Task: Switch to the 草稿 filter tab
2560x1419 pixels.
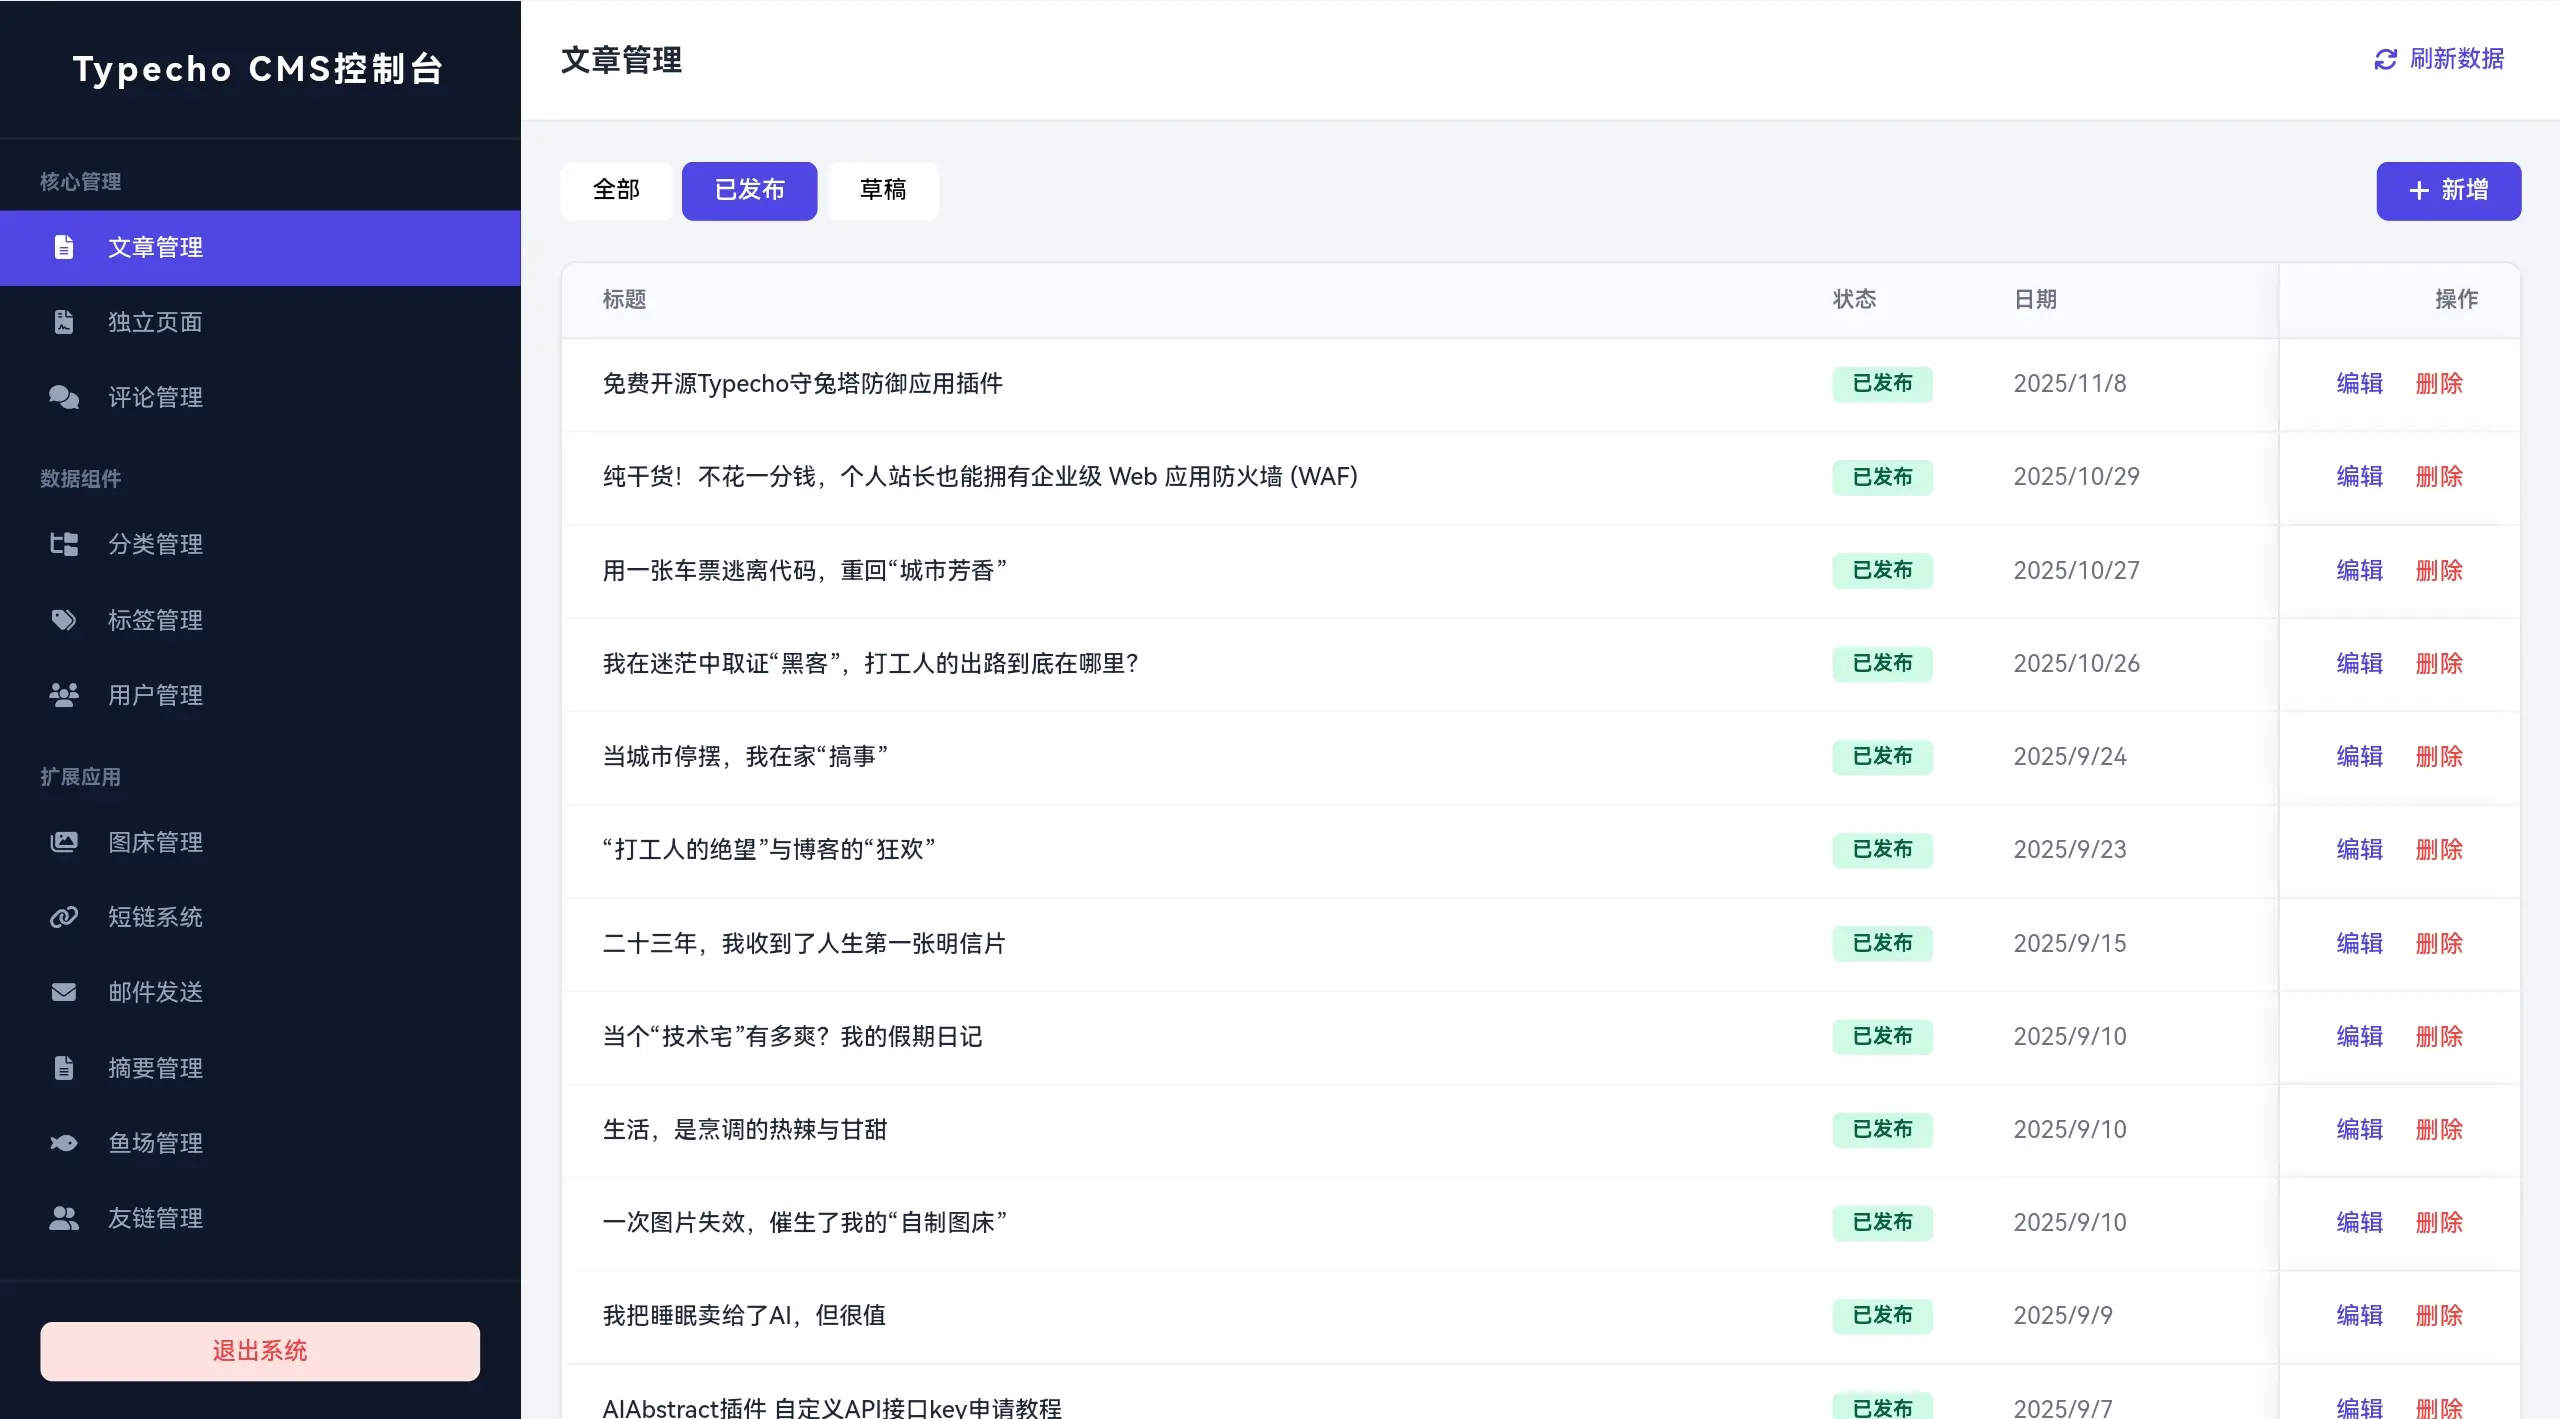Action: (x=883, y=190)
